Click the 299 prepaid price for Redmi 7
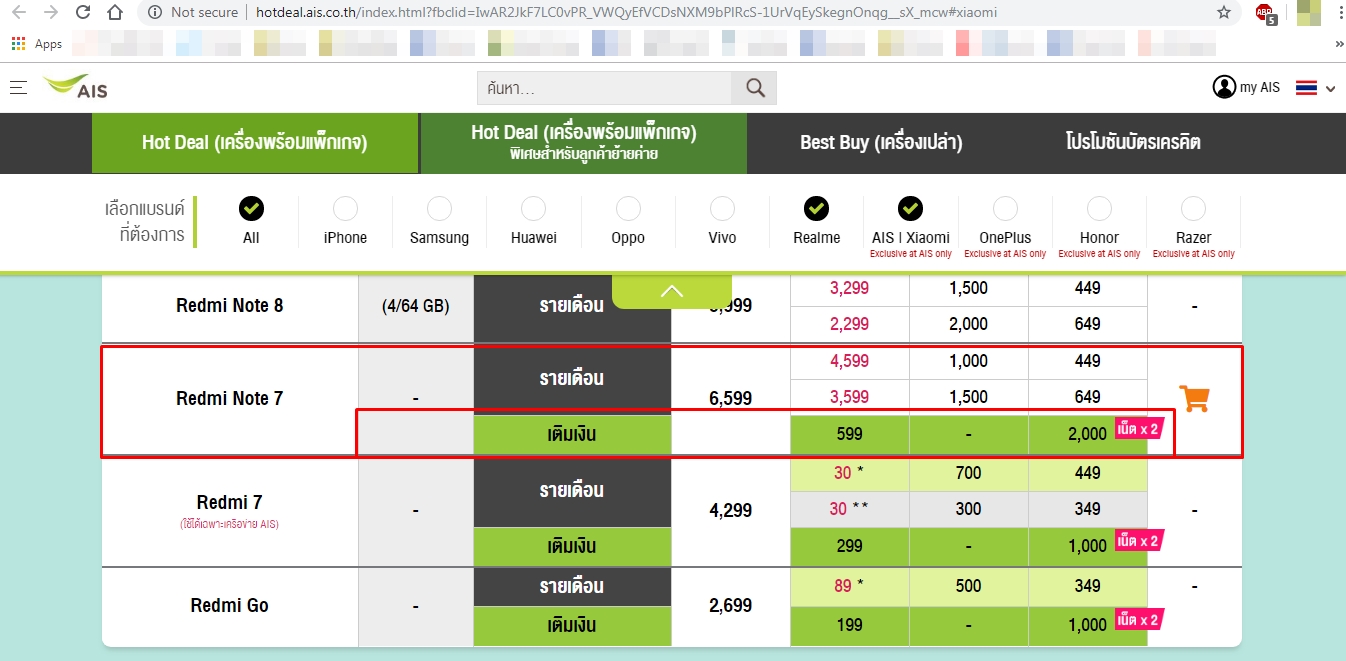Viewport: 1346px width, 661px height. click(x=850, y=546)
